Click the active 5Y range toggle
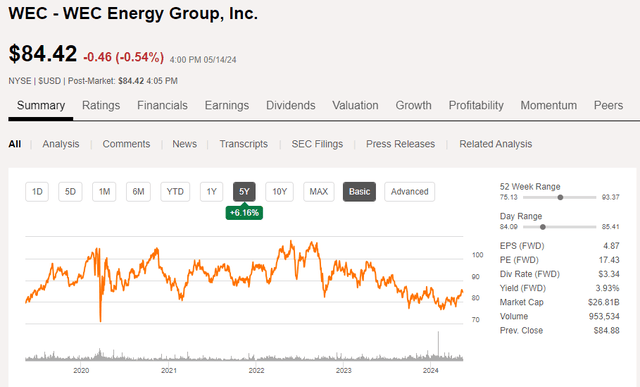The height and width of the screenshot is (387, 640). coord(244,191)
